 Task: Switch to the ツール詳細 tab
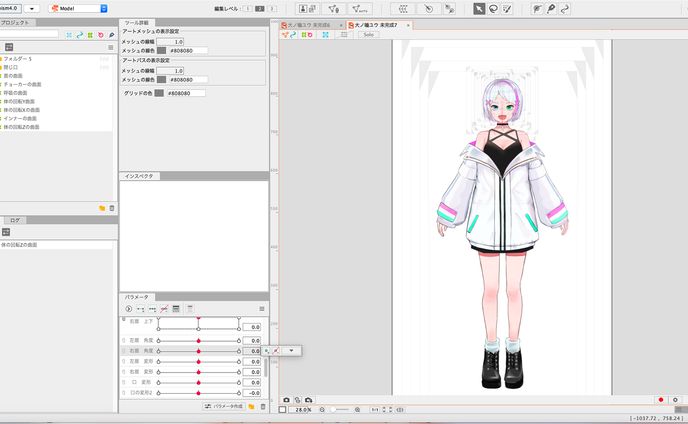click(136, 22)
